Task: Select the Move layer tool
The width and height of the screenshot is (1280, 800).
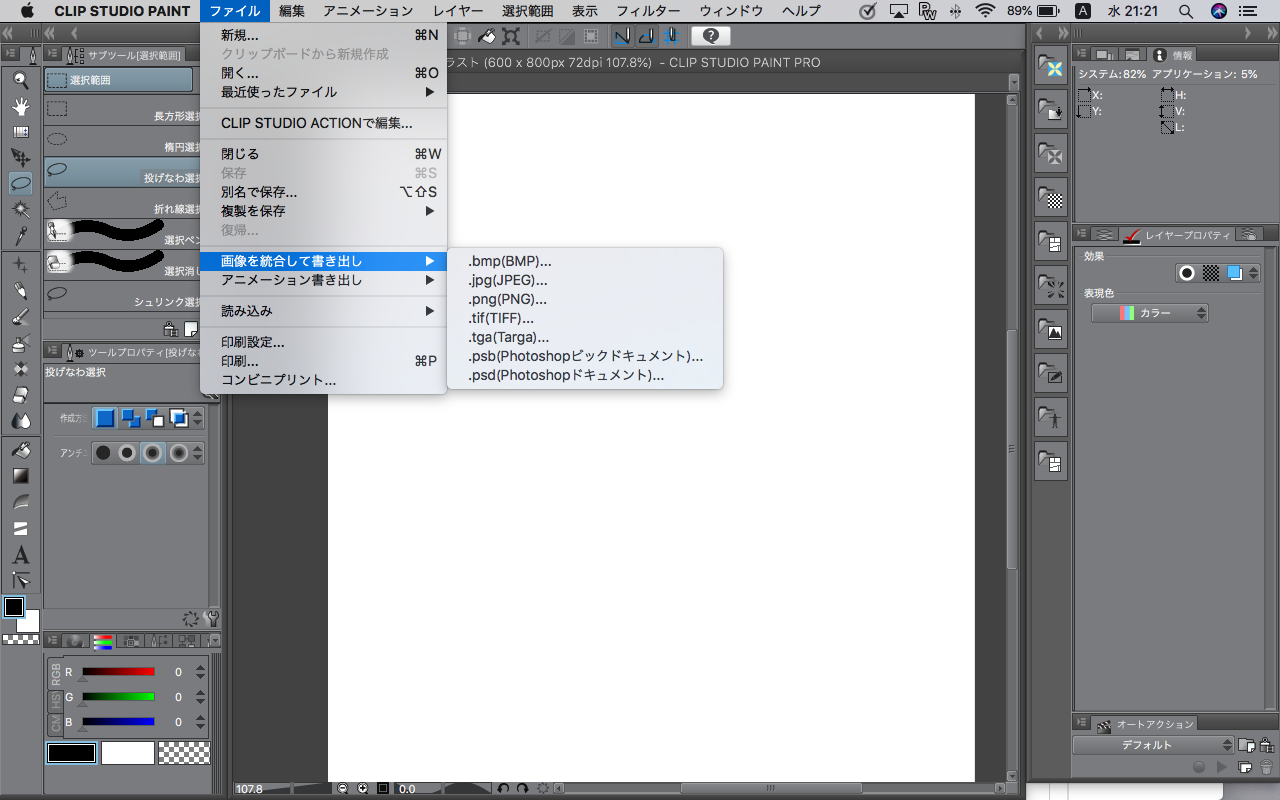Action: click(20, 158)
